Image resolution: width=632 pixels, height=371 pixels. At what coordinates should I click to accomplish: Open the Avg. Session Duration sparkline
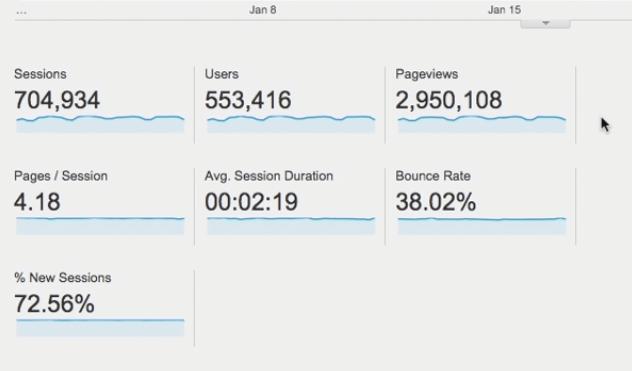pyautogui.click(x=291, y=226)
